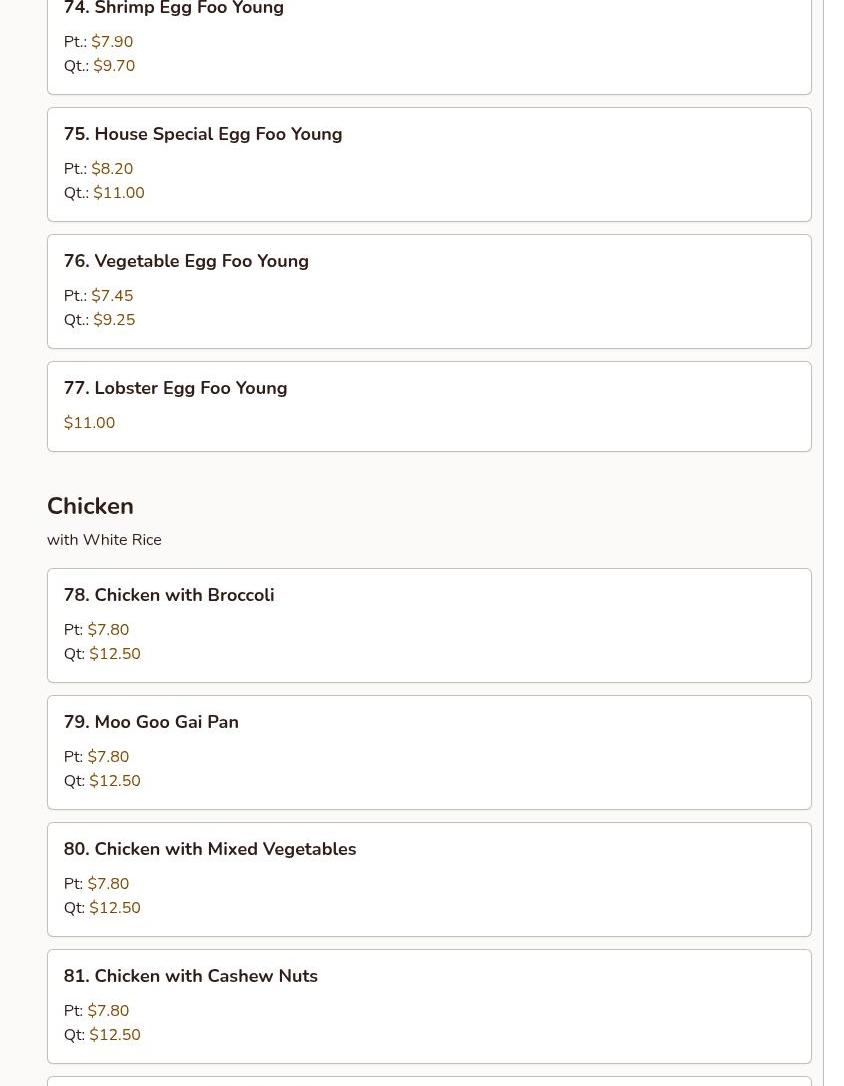Pick the $12.50 quart of Chicken with Cashew Nuts

coord(115,1035)
